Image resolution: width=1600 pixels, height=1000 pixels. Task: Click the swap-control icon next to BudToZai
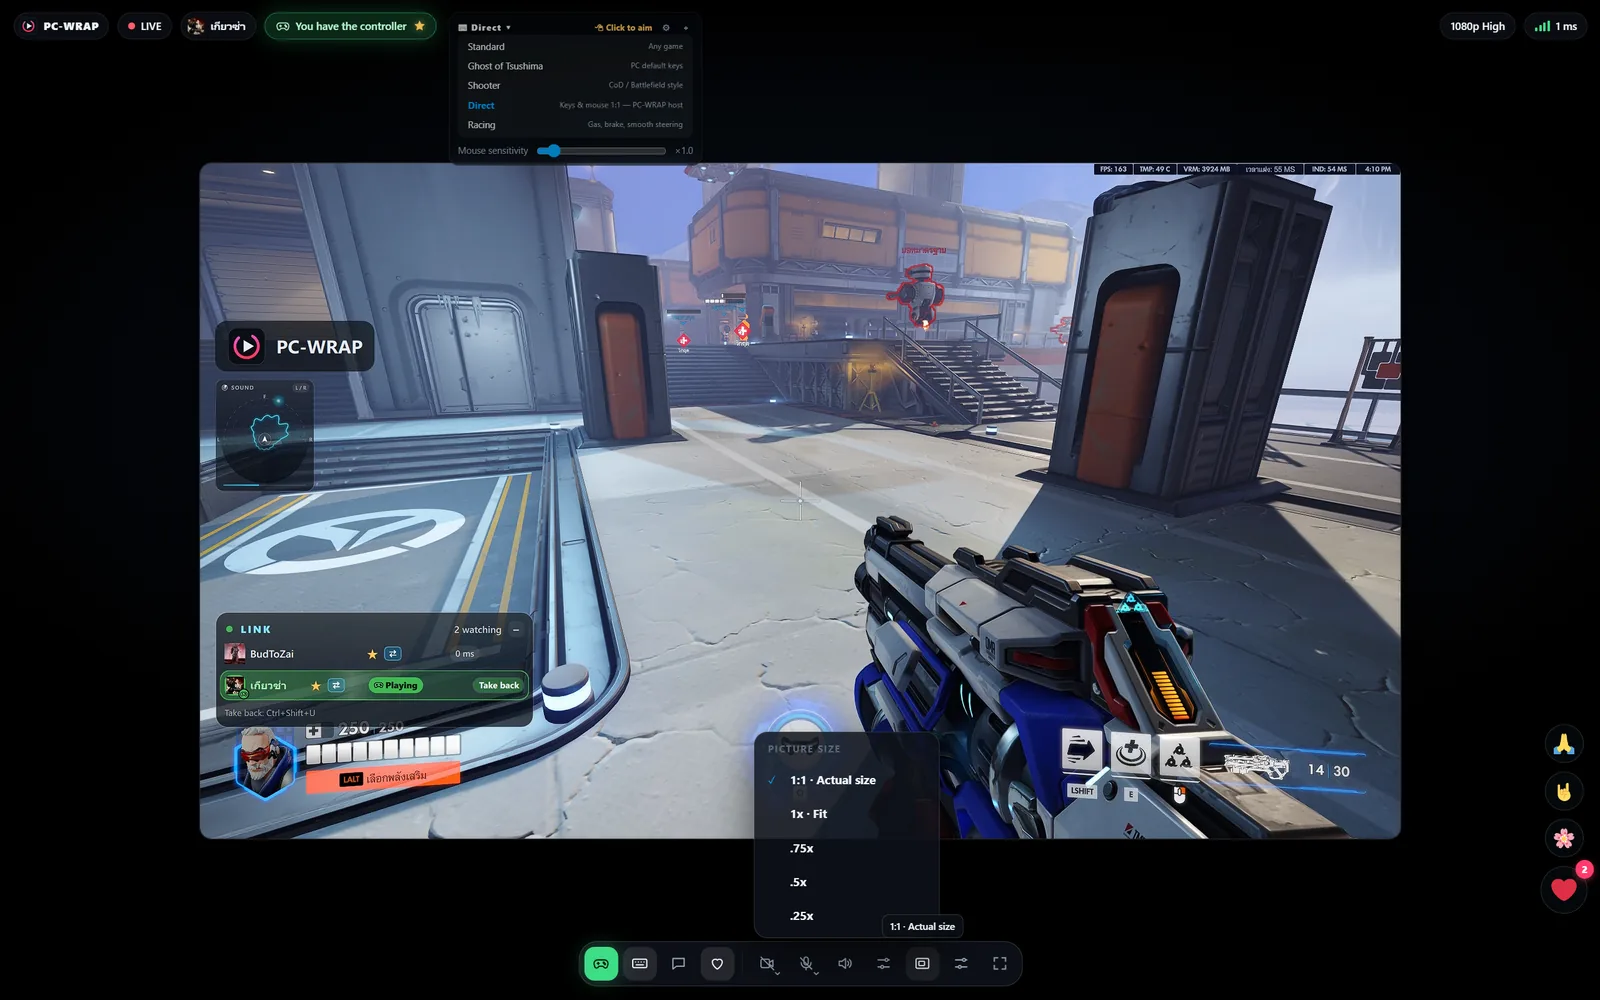(x=393, y=654)
